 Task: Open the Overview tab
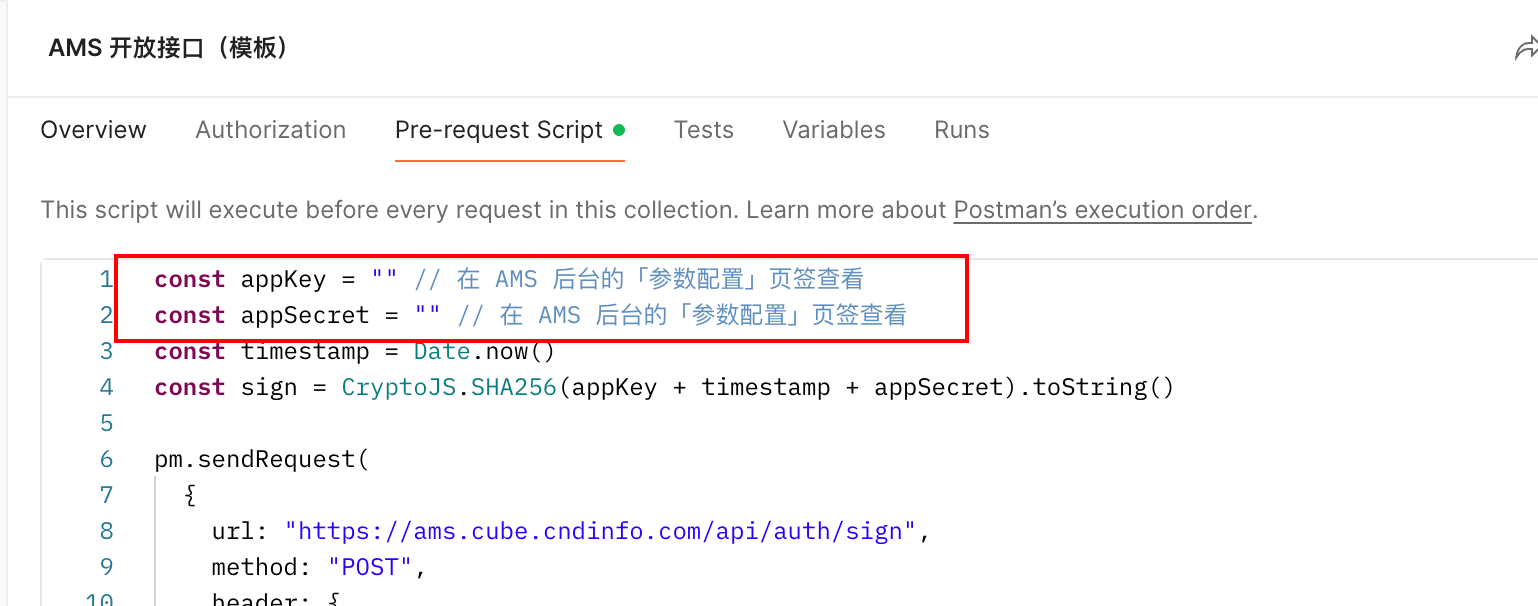click(93, 130)
